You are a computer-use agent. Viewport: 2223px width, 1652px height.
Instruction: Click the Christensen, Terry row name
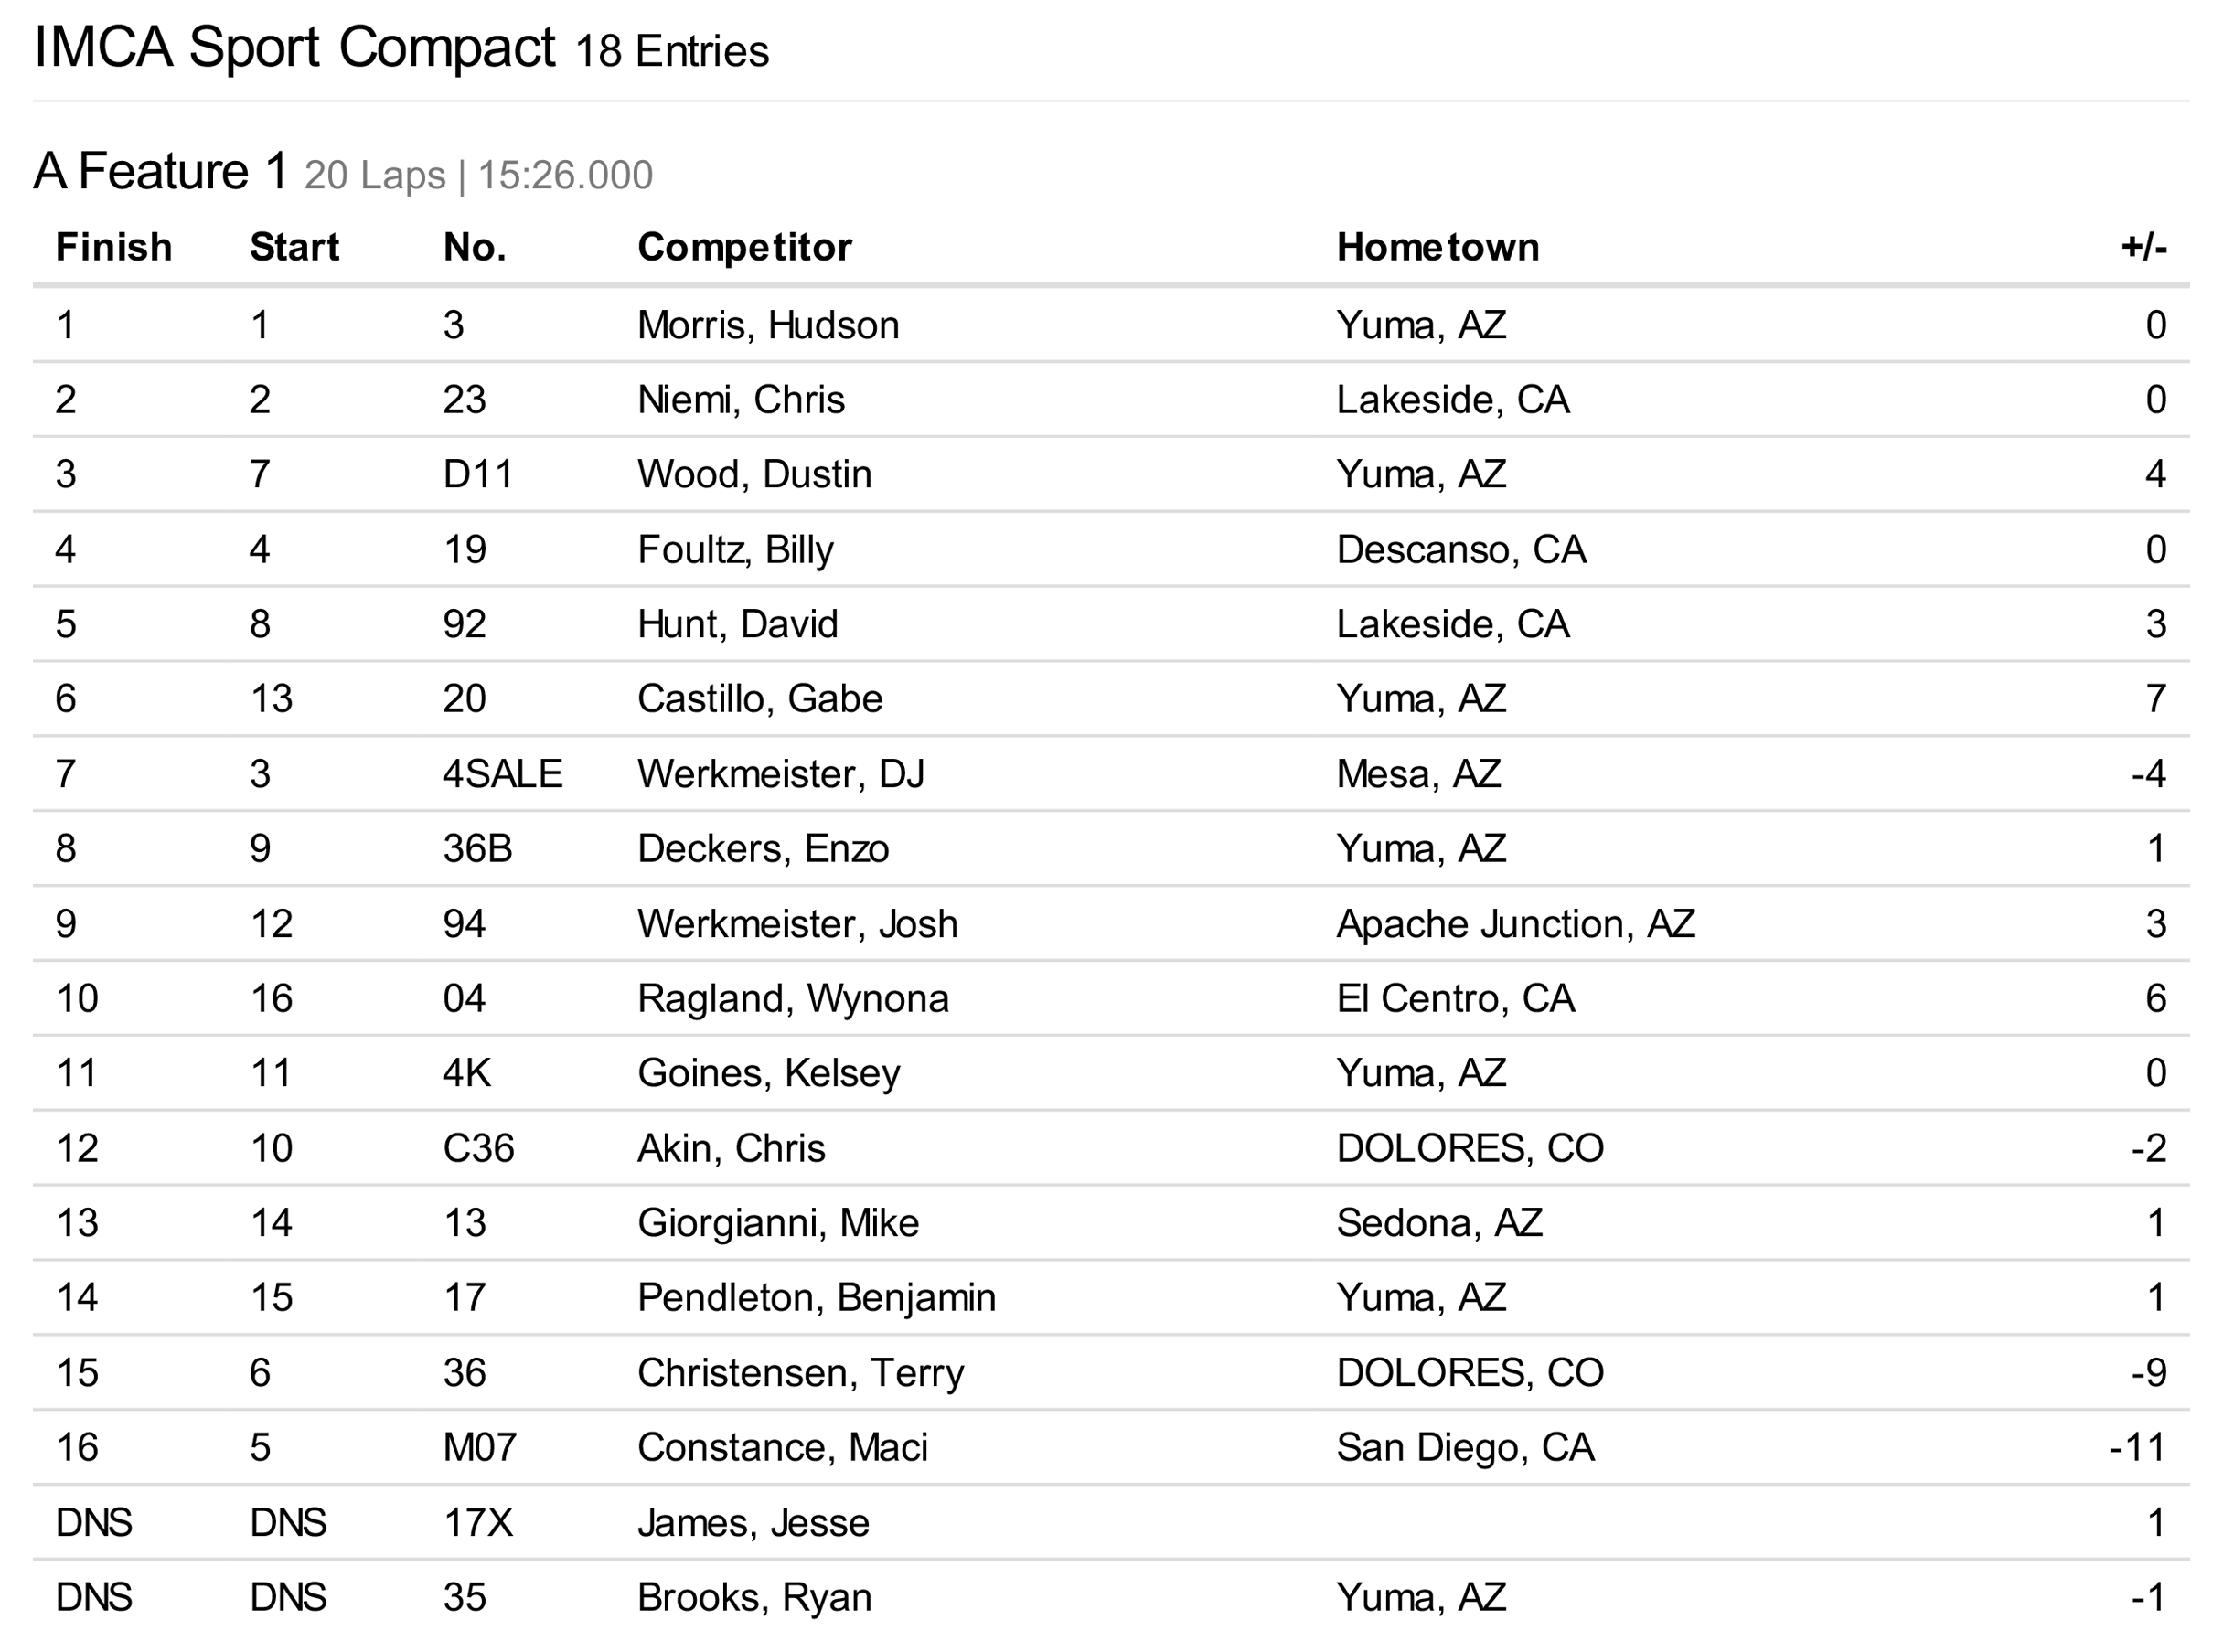pyautogui.click(x=800, y=1373)
